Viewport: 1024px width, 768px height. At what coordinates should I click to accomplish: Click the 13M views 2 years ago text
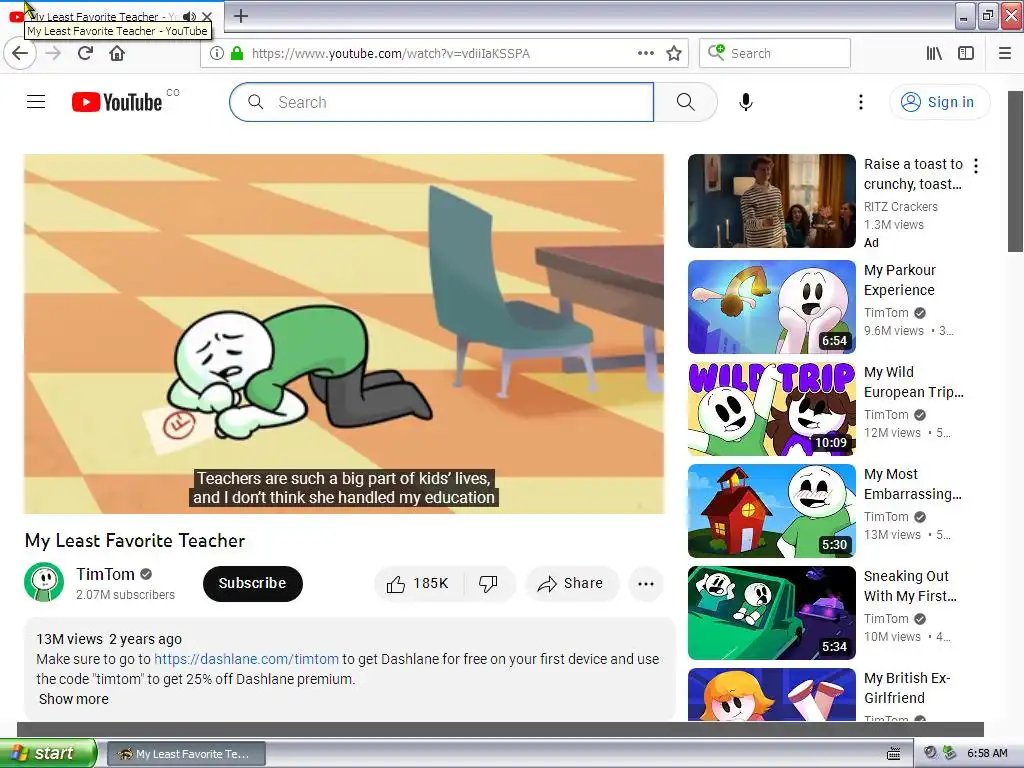(109, 639)
